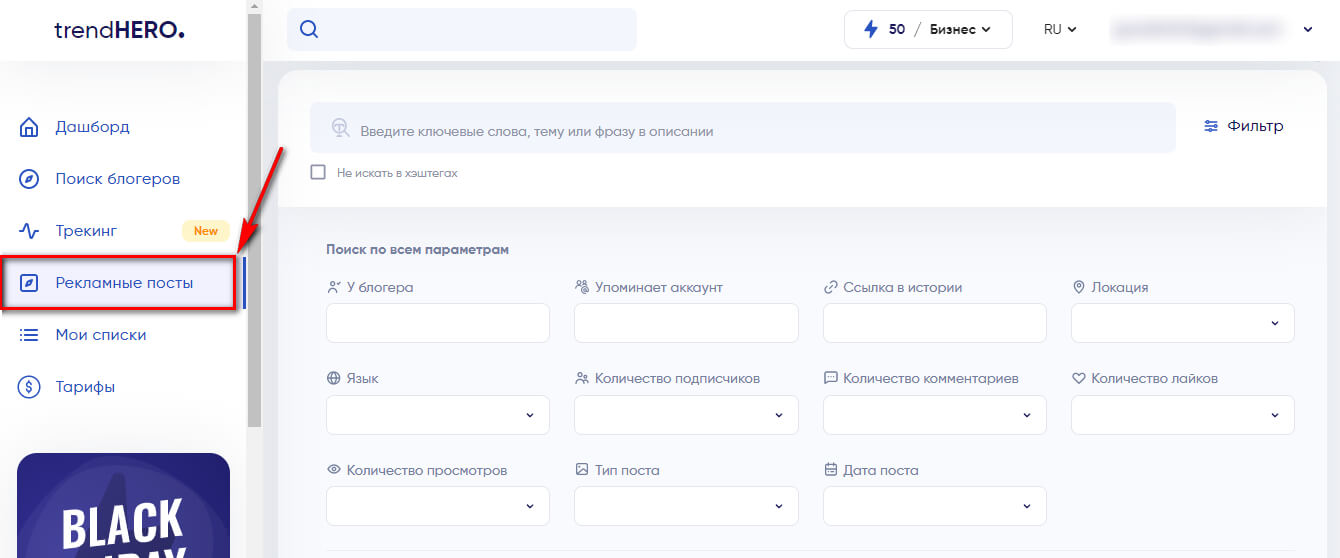This screenshot has height=558, width=1340.
Task: Open the Бизнес plan selector
Action: coord(959,29)
